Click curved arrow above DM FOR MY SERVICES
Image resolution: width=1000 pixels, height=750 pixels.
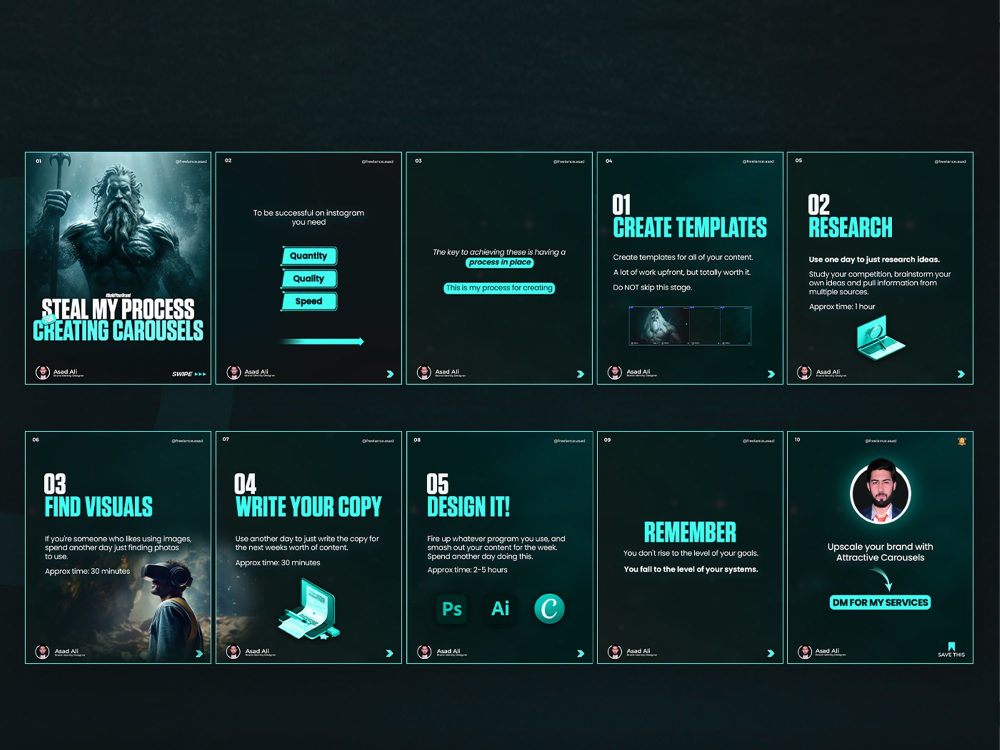point(882,579)
